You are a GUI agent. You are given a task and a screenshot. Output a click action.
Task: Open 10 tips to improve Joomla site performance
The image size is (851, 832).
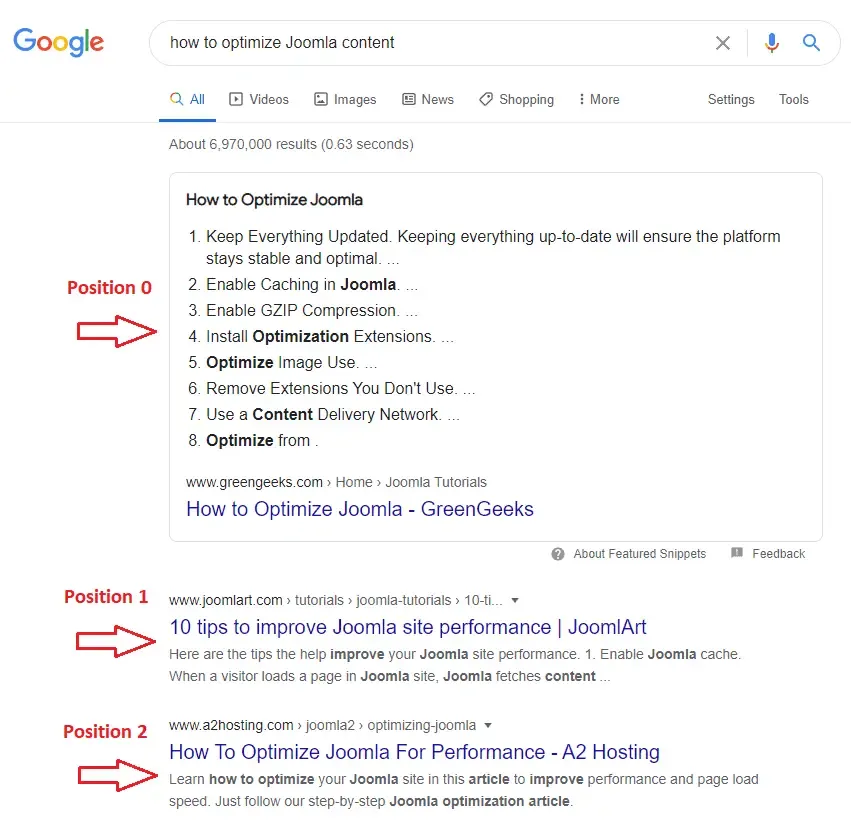tap(408, 627)
